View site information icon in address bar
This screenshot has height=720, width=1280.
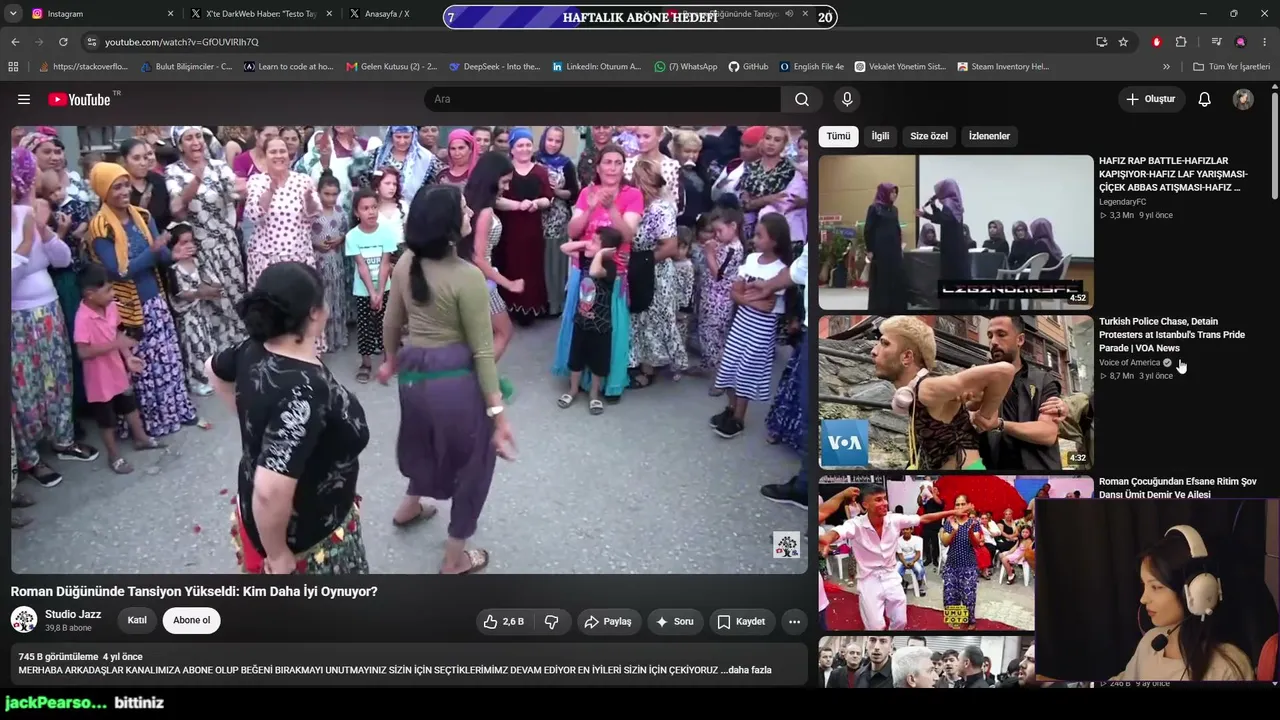(x=92, y=42)
